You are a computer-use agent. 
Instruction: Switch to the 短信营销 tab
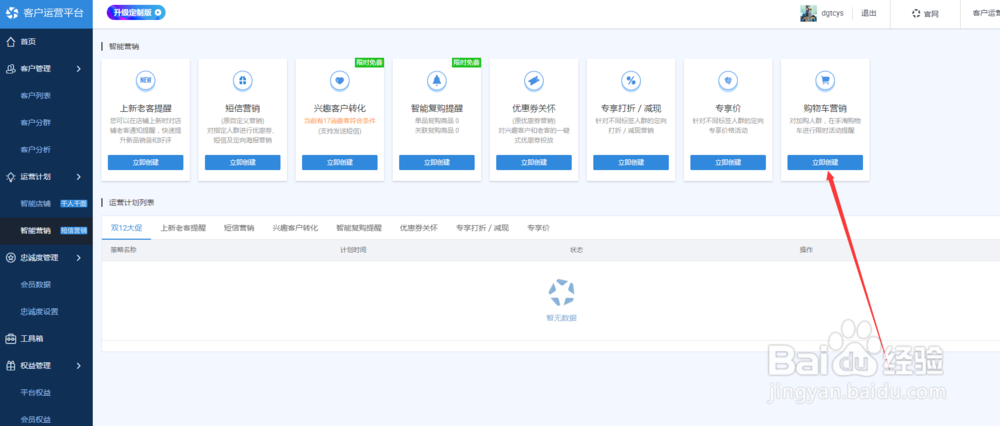(239, 228)
